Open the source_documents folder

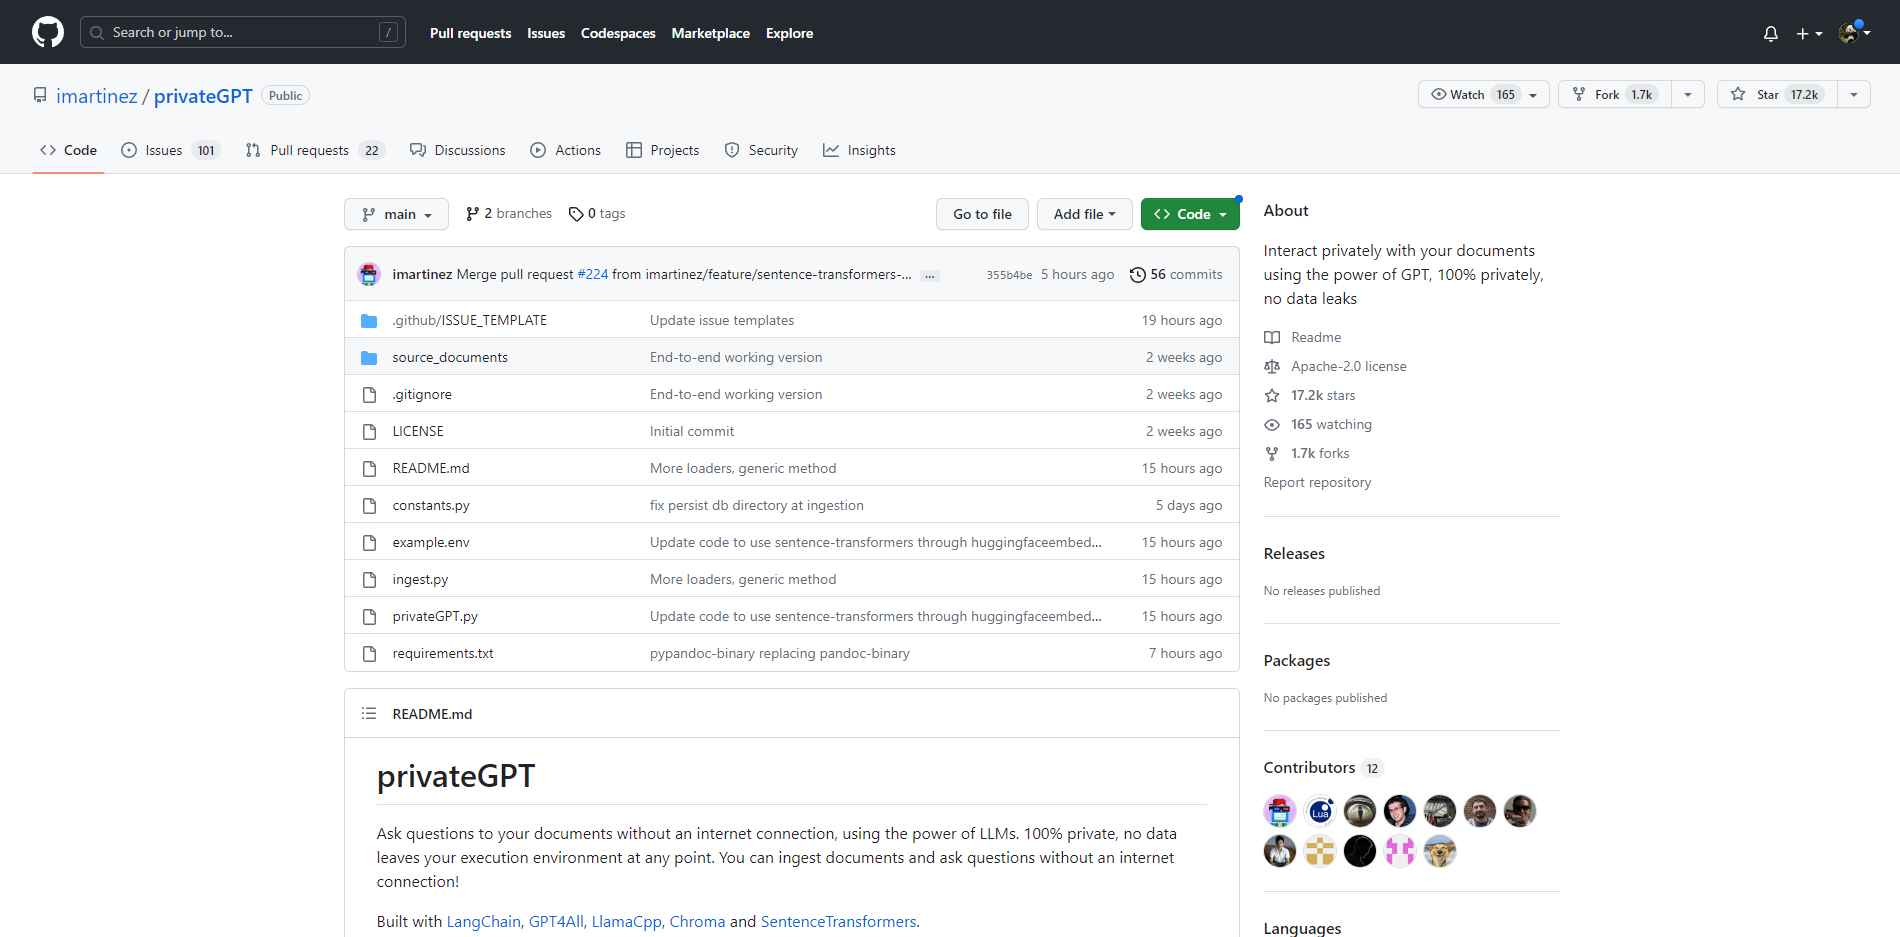click(450, 357)
